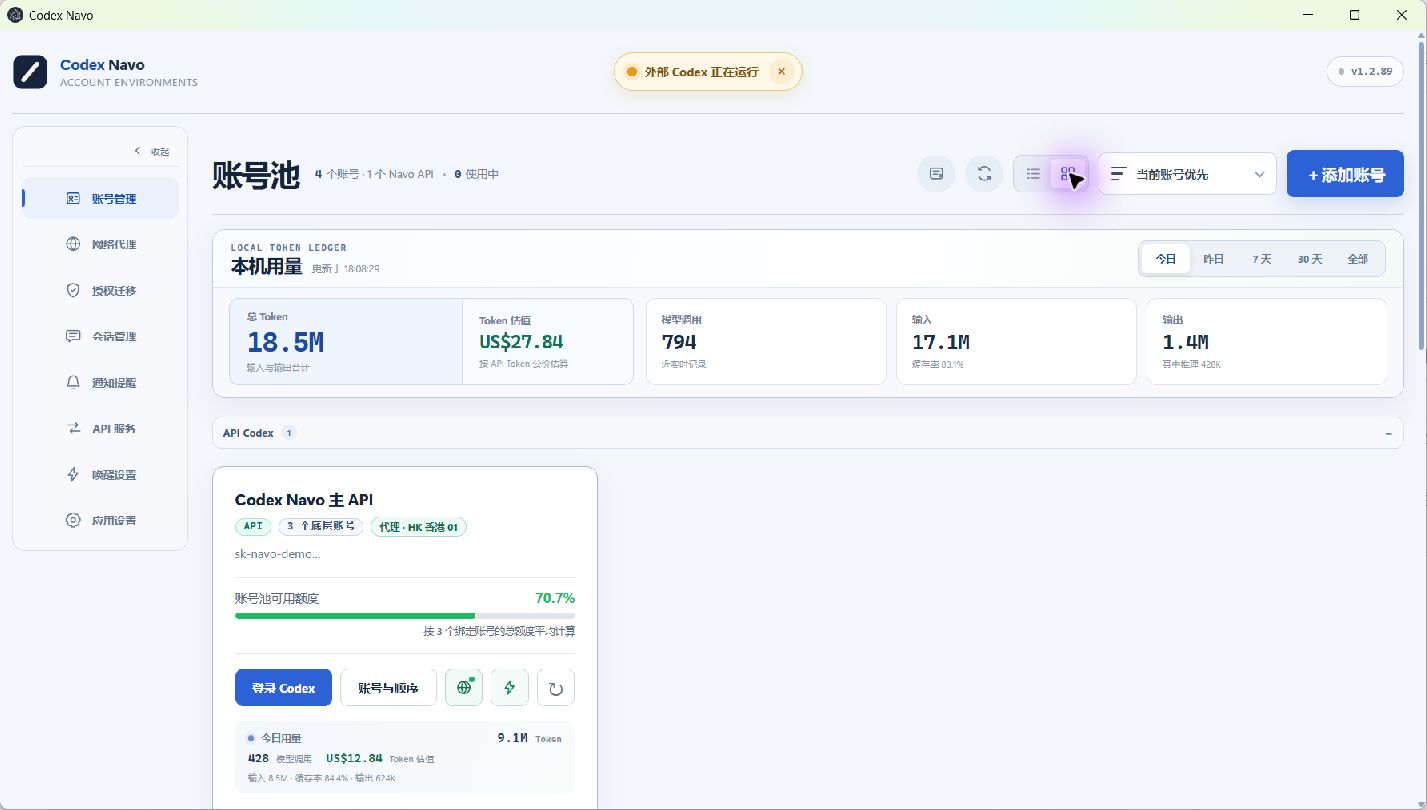
Task: Select the 全部 range tab
Action: [x=1357, y=259]
